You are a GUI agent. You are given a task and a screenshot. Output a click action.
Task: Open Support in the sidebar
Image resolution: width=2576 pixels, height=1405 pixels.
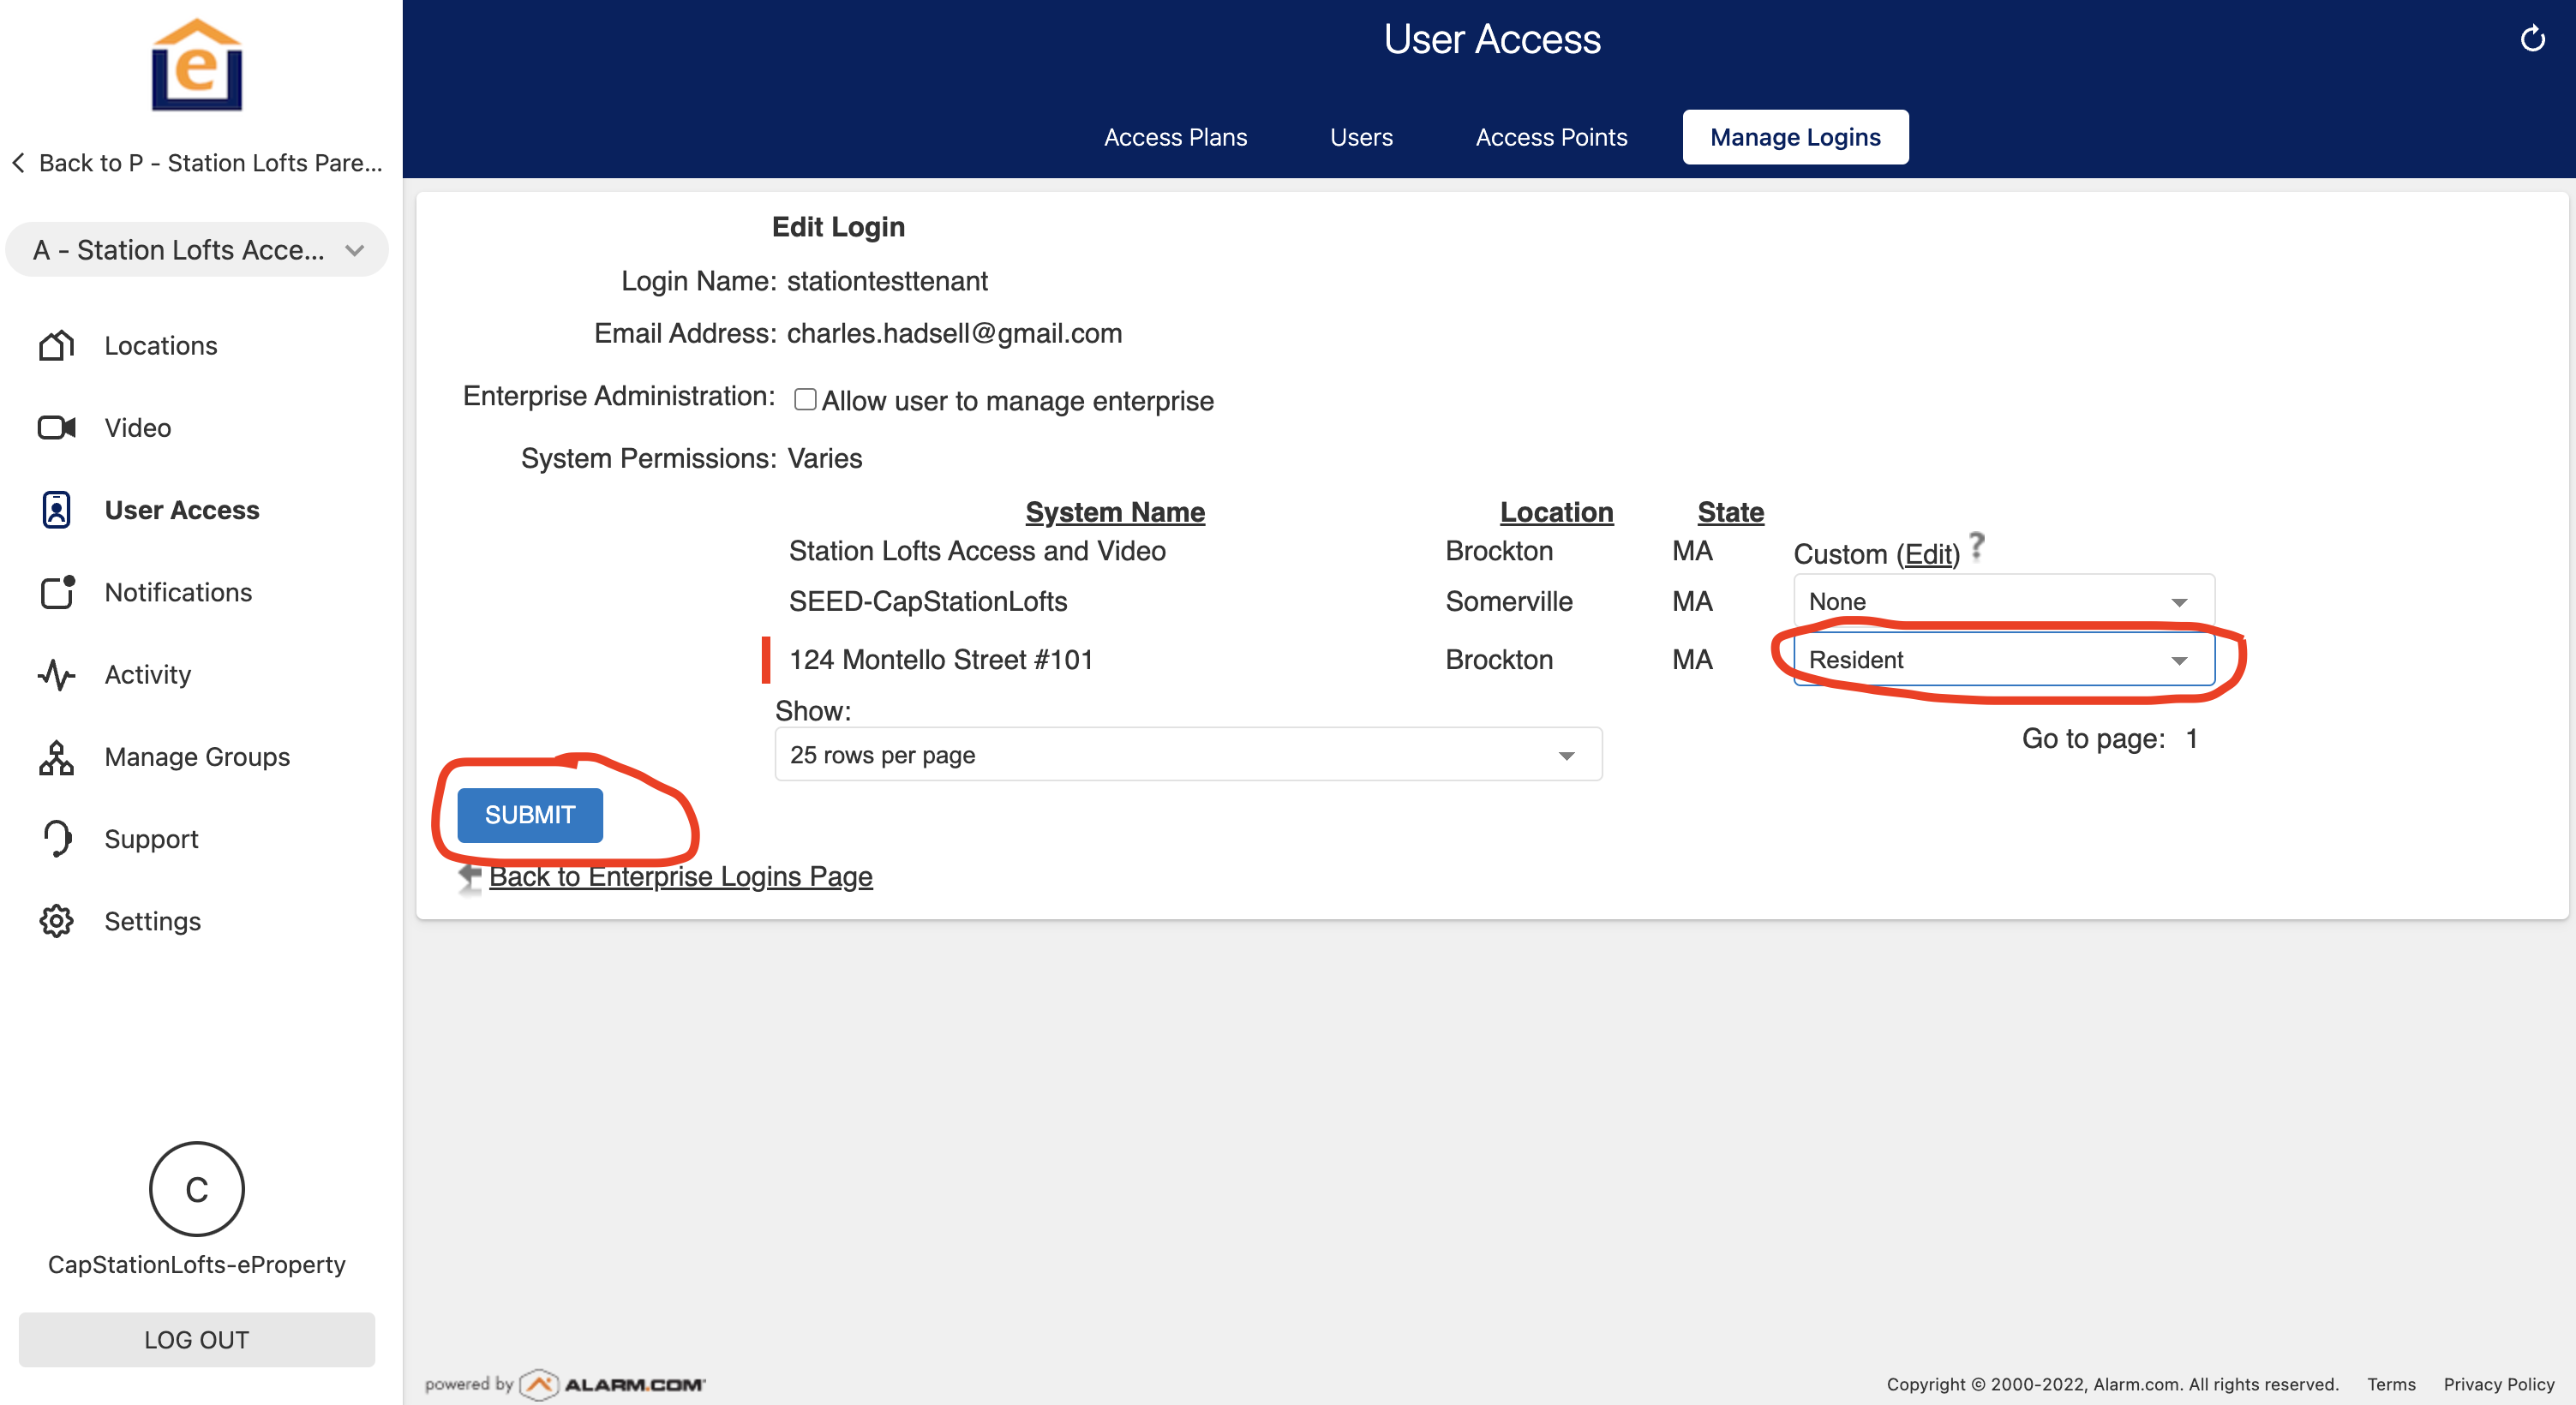(x=151, y=838)
